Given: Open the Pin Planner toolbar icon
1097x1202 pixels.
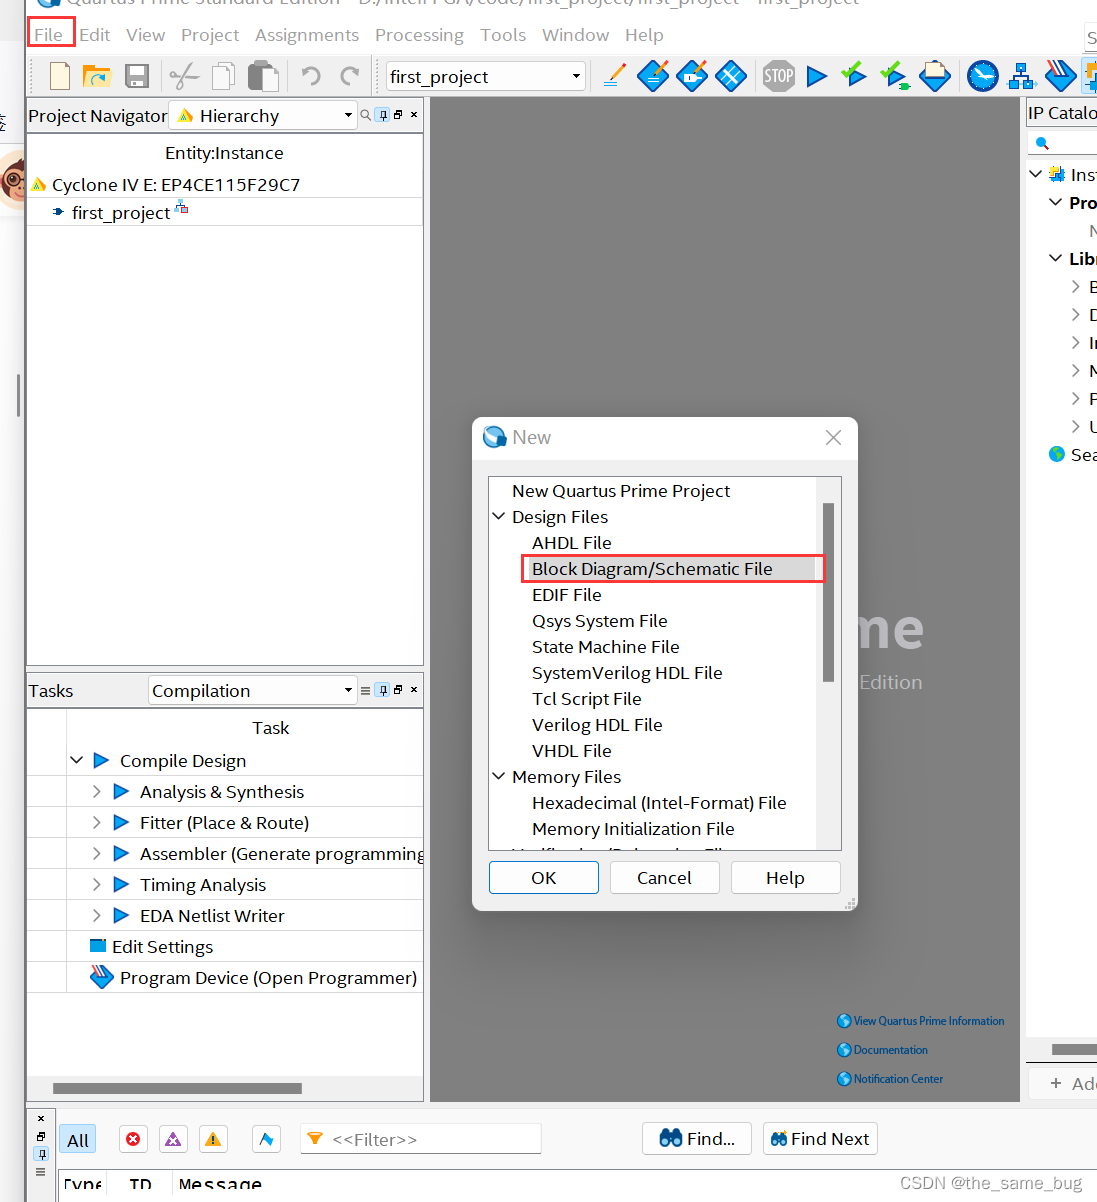Looking at the screenshot, I should [692, 76].
